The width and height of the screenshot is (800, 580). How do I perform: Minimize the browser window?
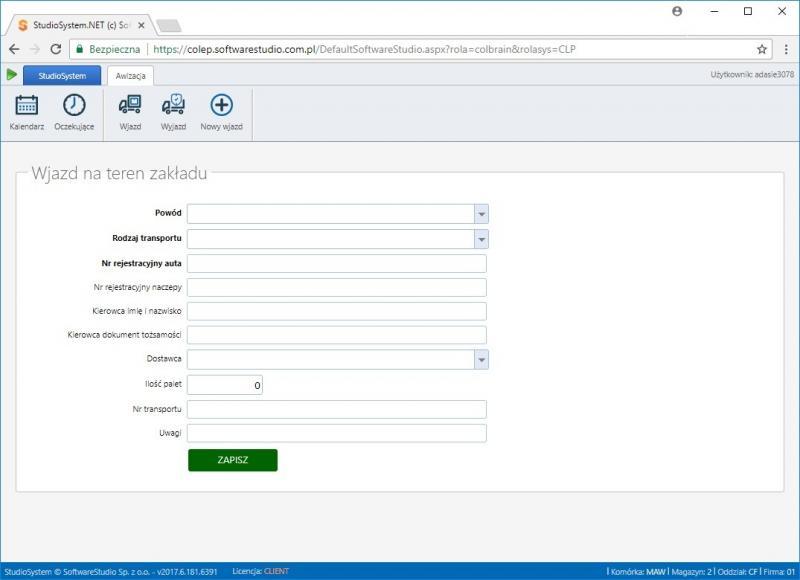click(714, 11)
